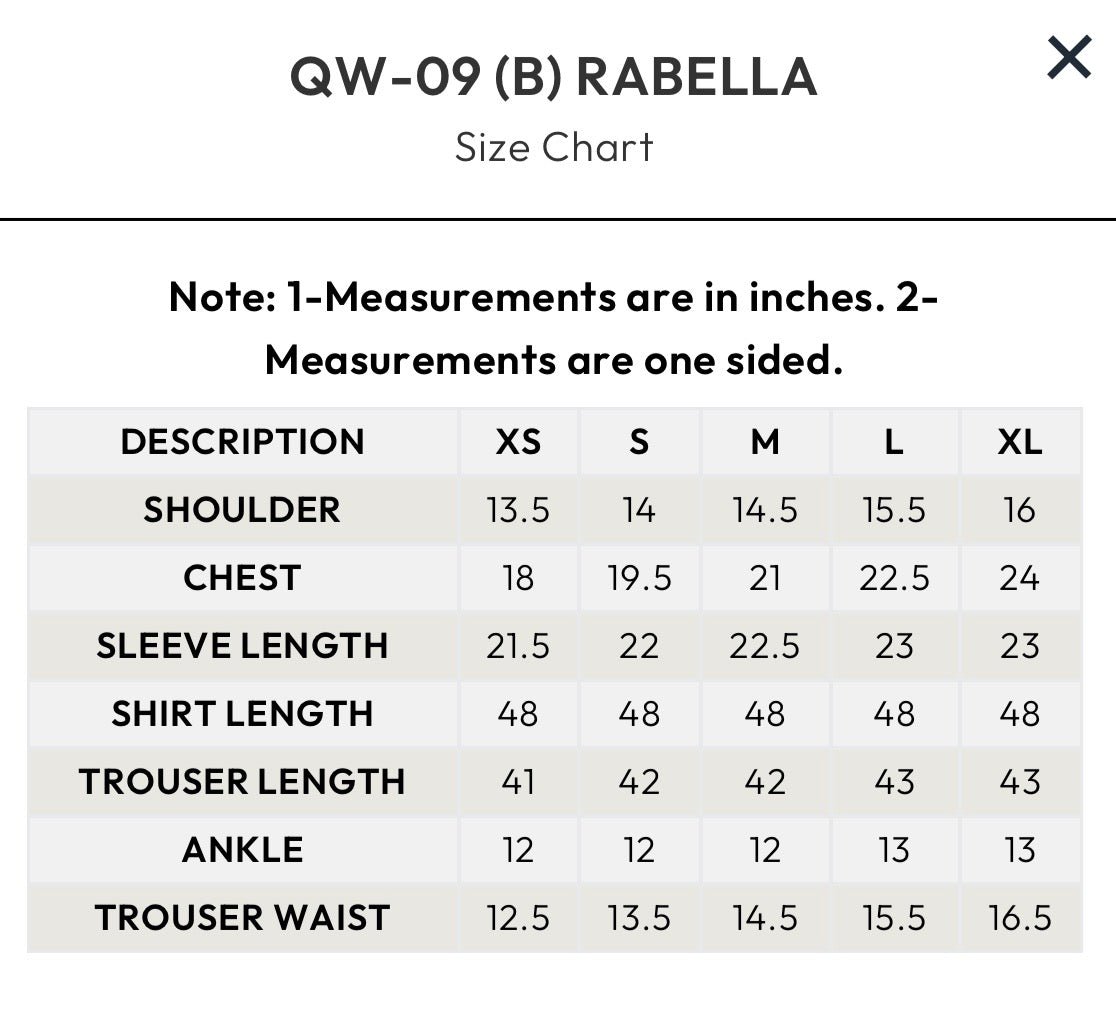Select the DESCRIPTION column header
Screen dimensions: 1116x1015
pos(243,441)
